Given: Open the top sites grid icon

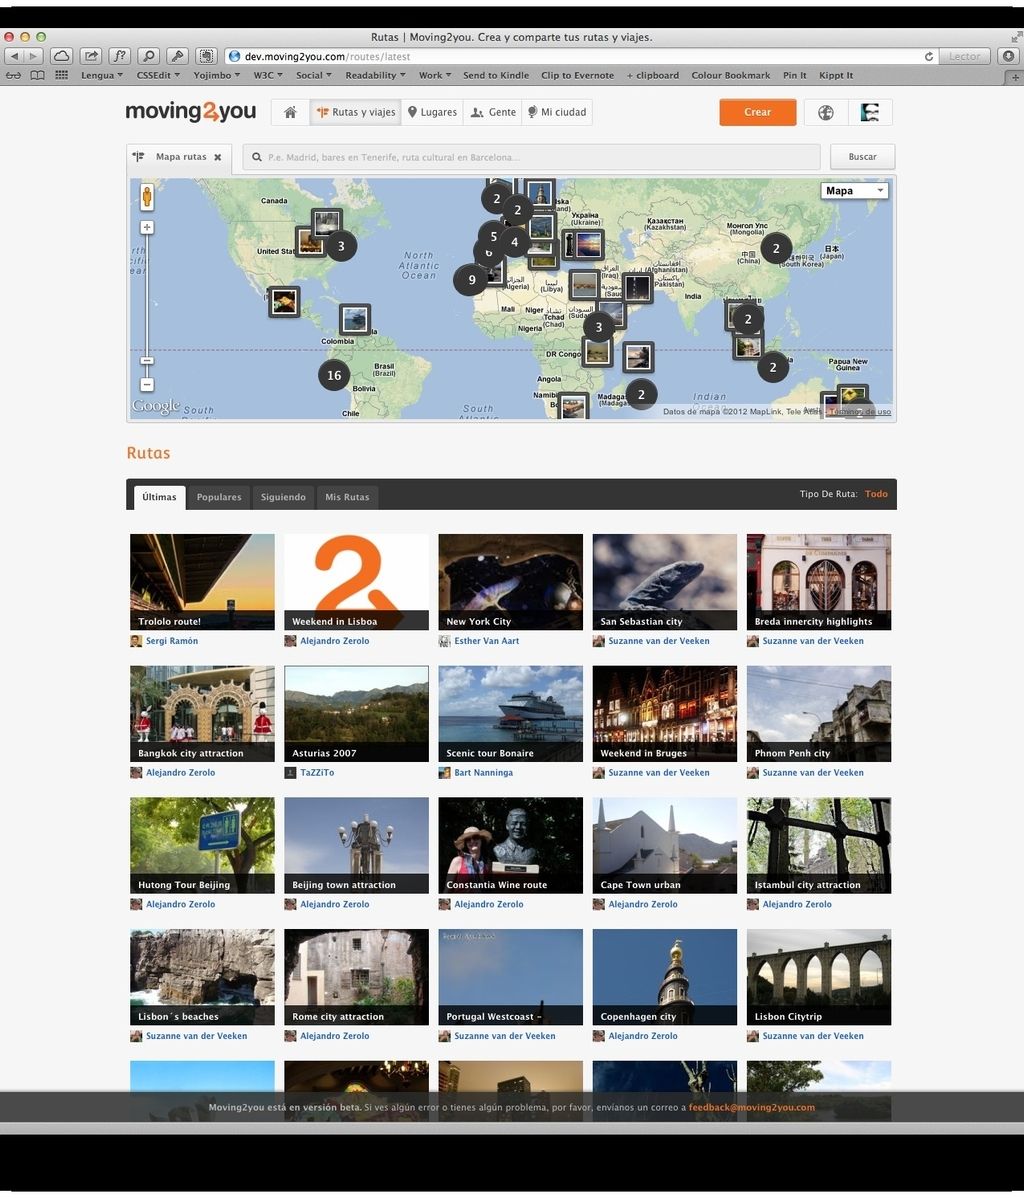Looking at the screenshot, I should coord(62,75).
